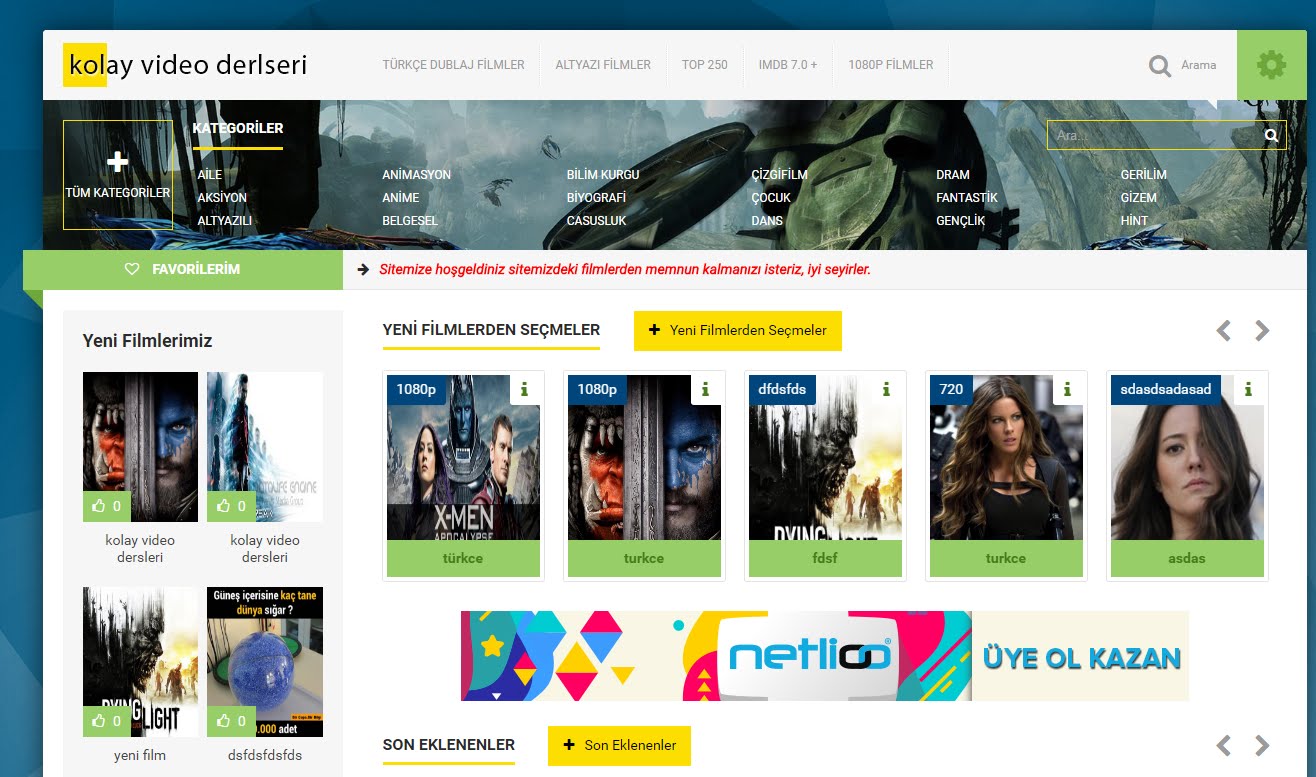Go to previous Son Eklenenler slide
Viewport: 1316px width, 777px height.
tap(1223, 745)
